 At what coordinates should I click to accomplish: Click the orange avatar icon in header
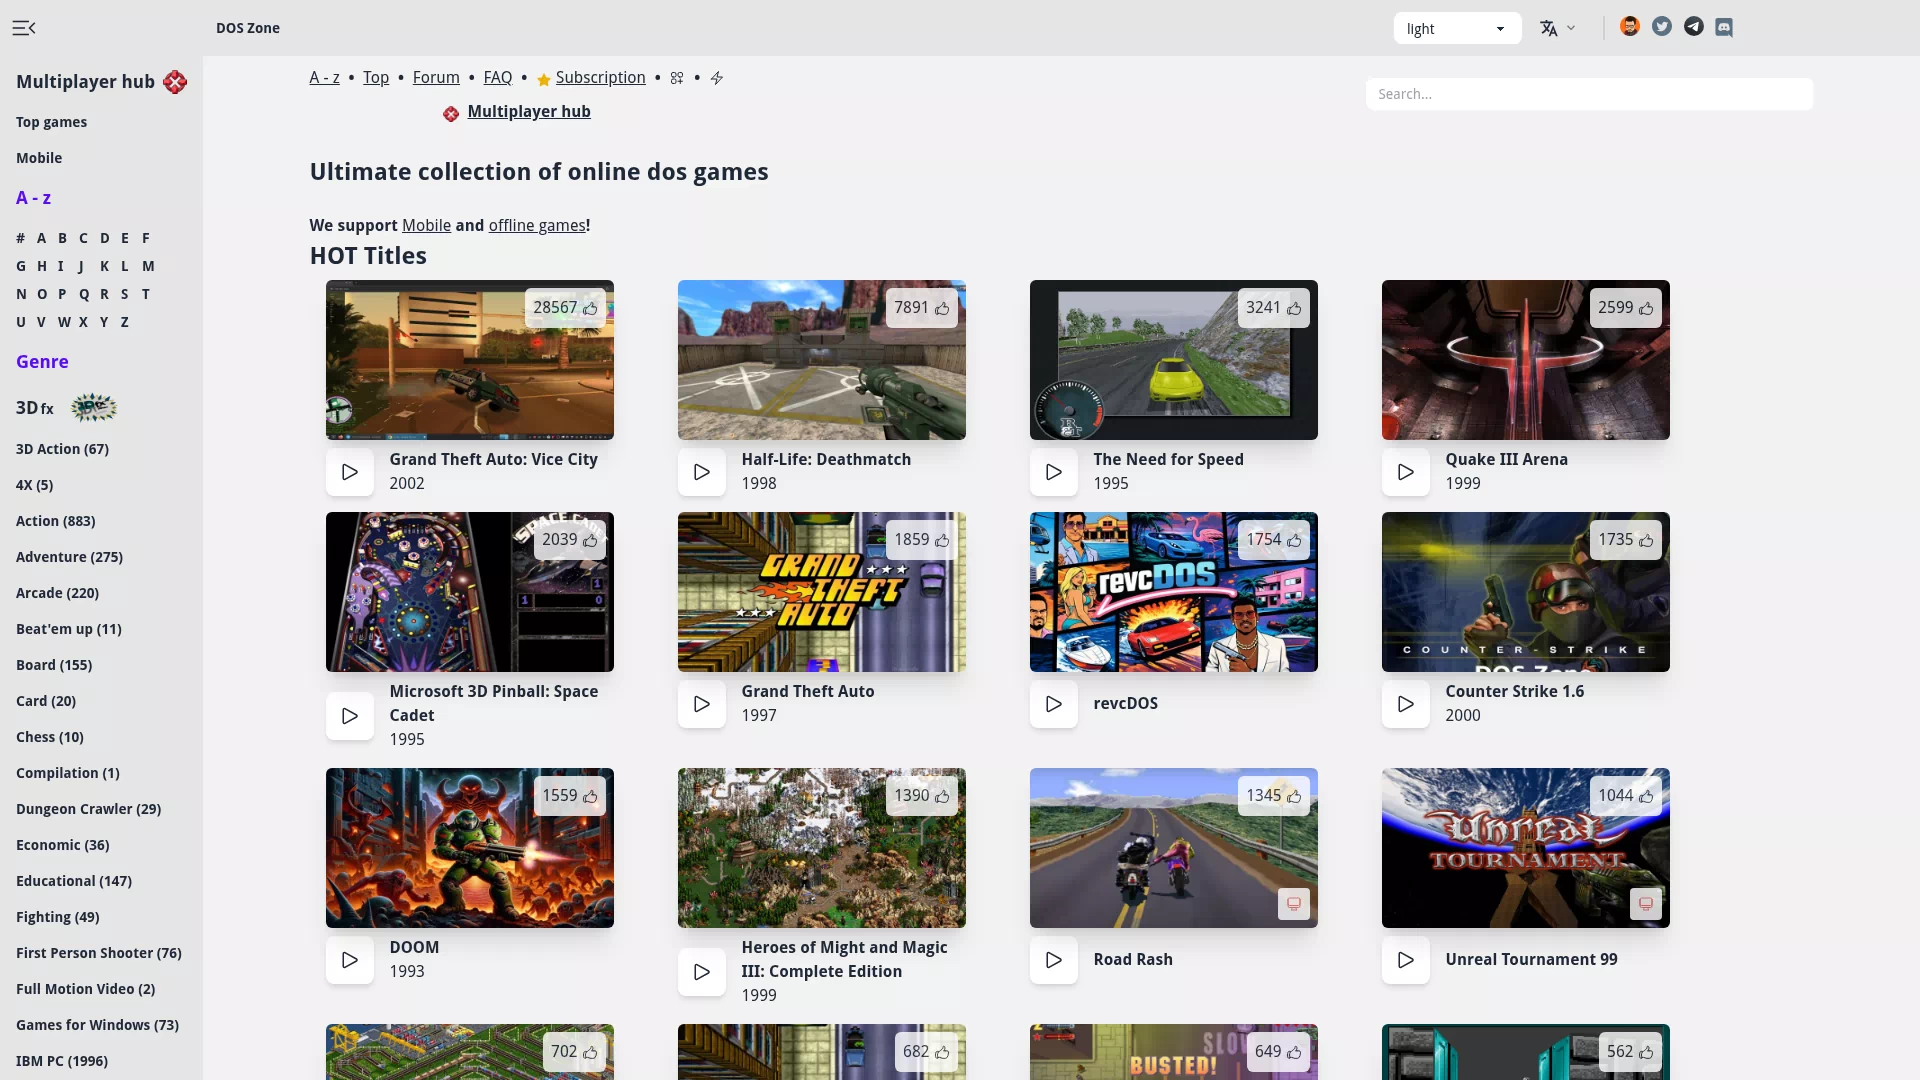point(1630,27)
